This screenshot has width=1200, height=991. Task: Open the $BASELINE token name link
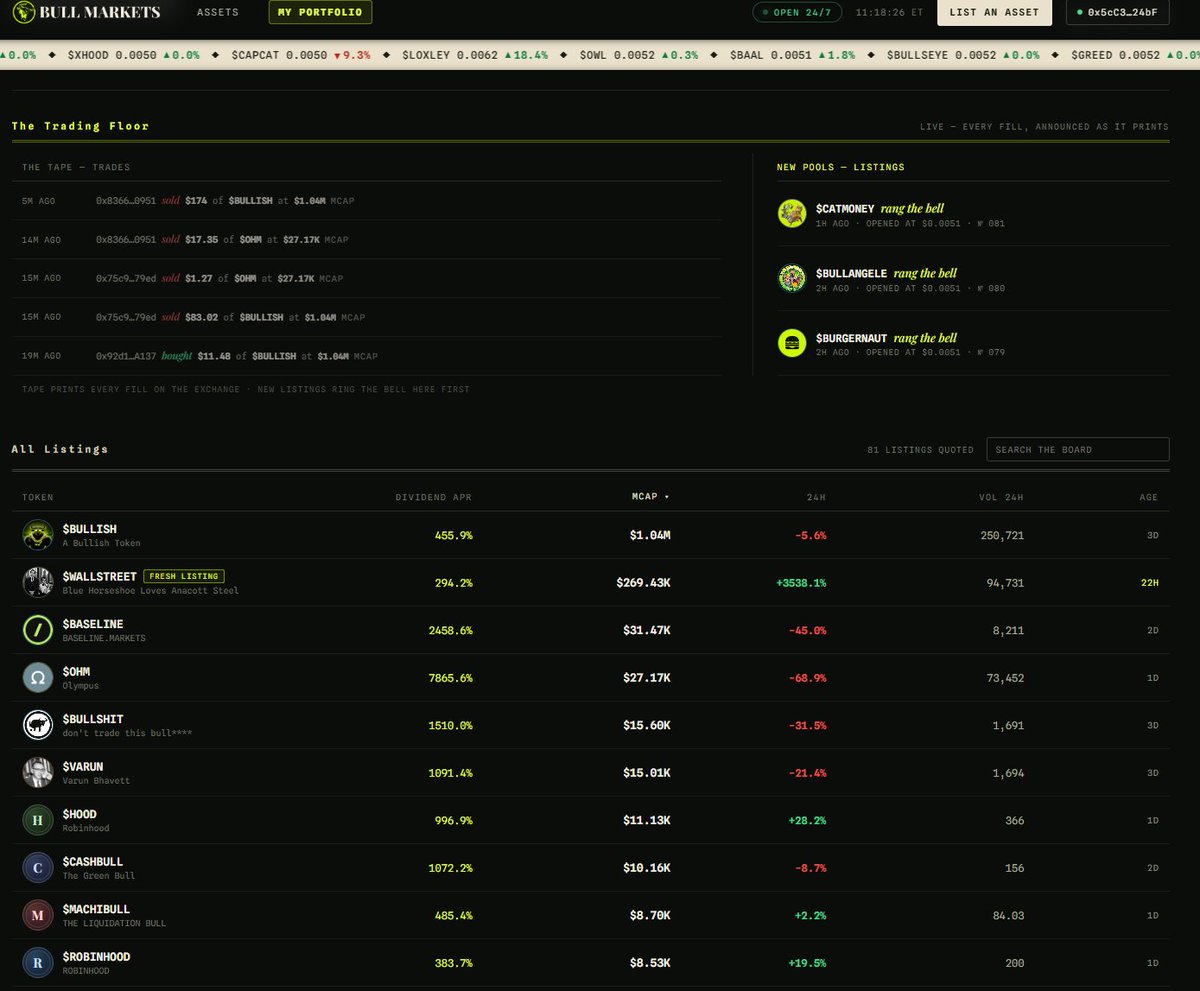[x=93, y=624]
